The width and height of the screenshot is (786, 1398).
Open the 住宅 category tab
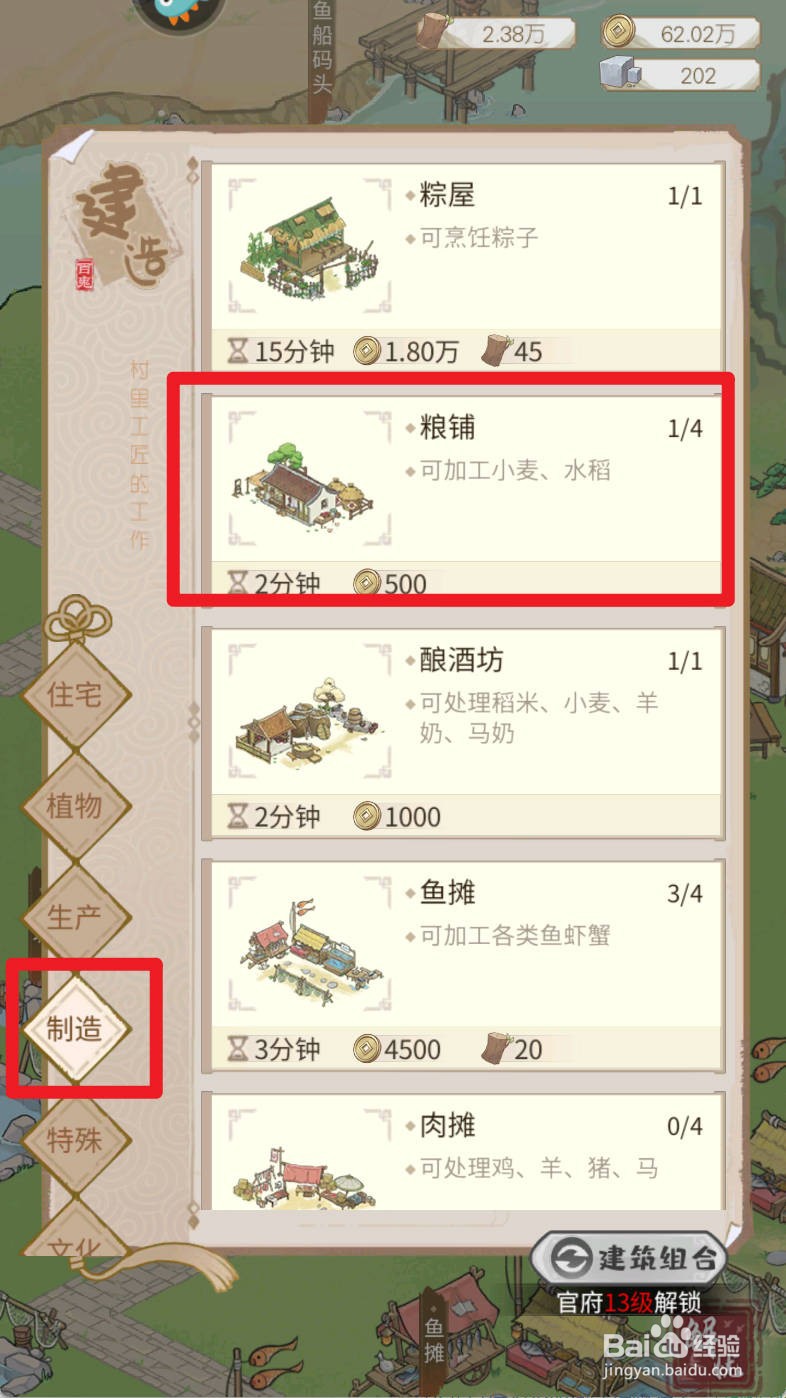click(x=75, y=695)
